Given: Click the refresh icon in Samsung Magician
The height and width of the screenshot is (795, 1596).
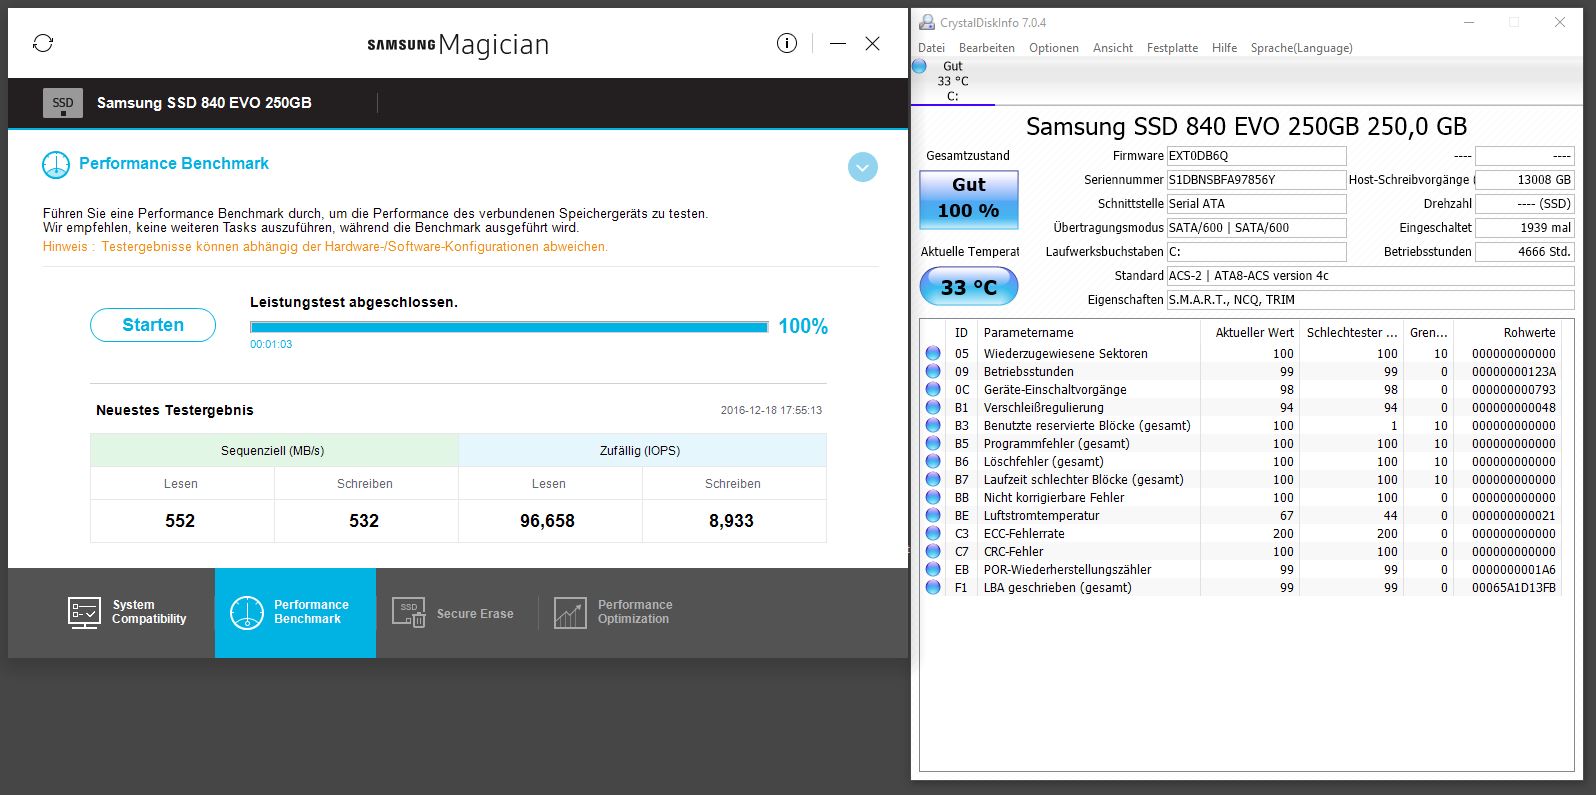Looking at the screenshot, I should [x=43, y=43].
